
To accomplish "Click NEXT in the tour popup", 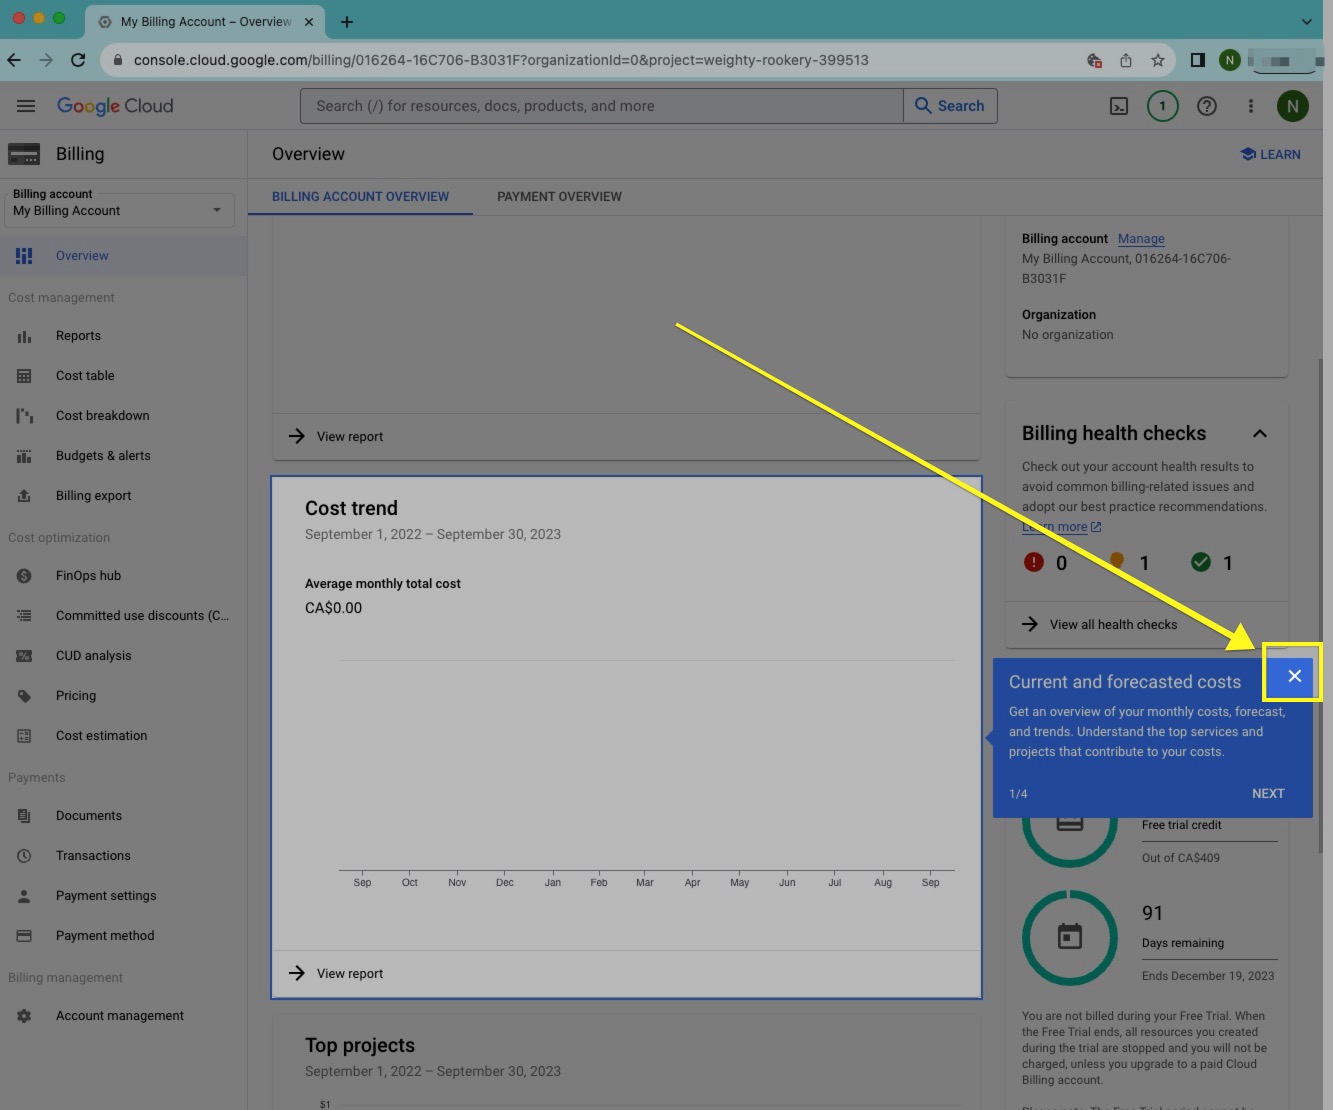I will 1268,794.
